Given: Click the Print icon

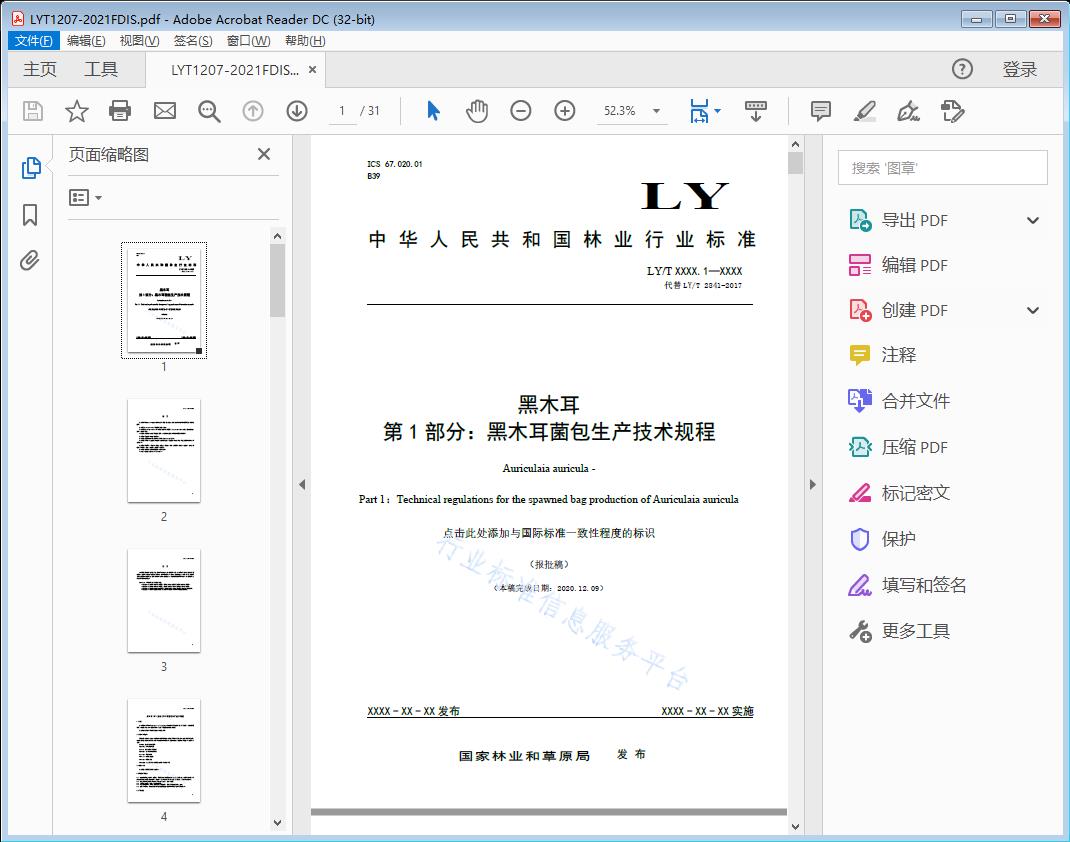Looking at the screenshot, I should [120, 111].
